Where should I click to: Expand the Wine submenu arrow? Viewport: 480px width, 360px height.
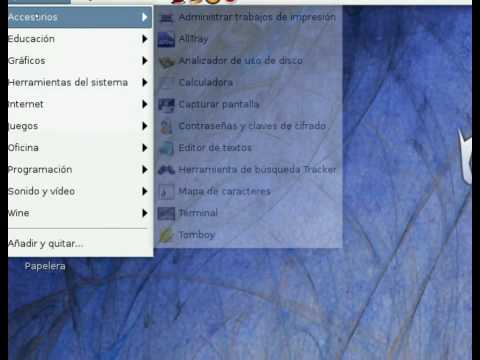(144, 213)
